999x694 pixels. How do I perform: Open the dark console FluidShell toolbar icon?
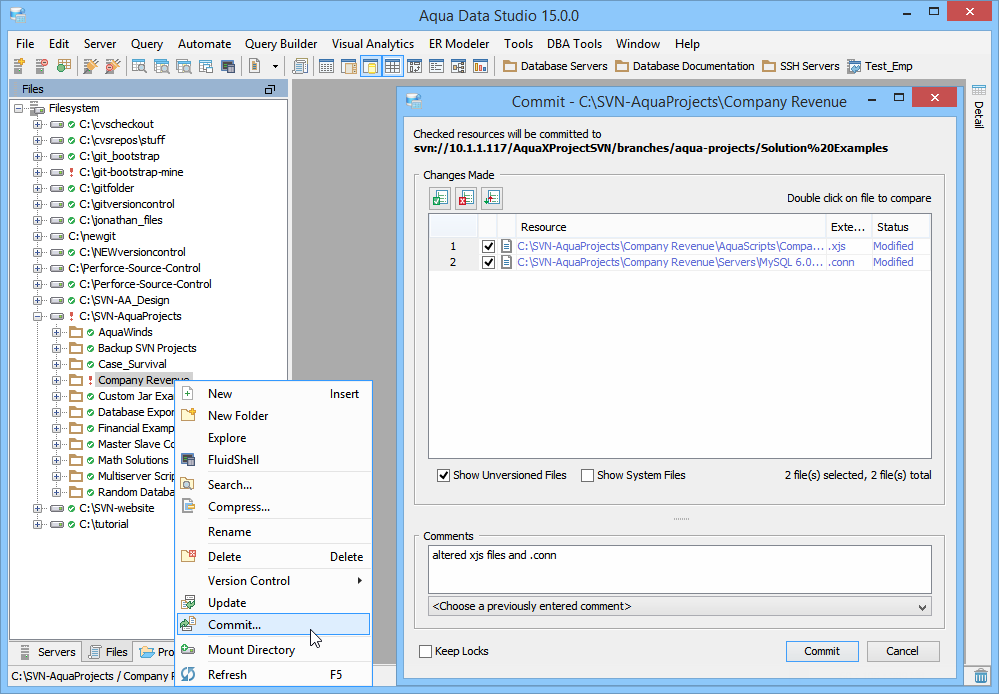pyautogui.click(x=227, y=66)
